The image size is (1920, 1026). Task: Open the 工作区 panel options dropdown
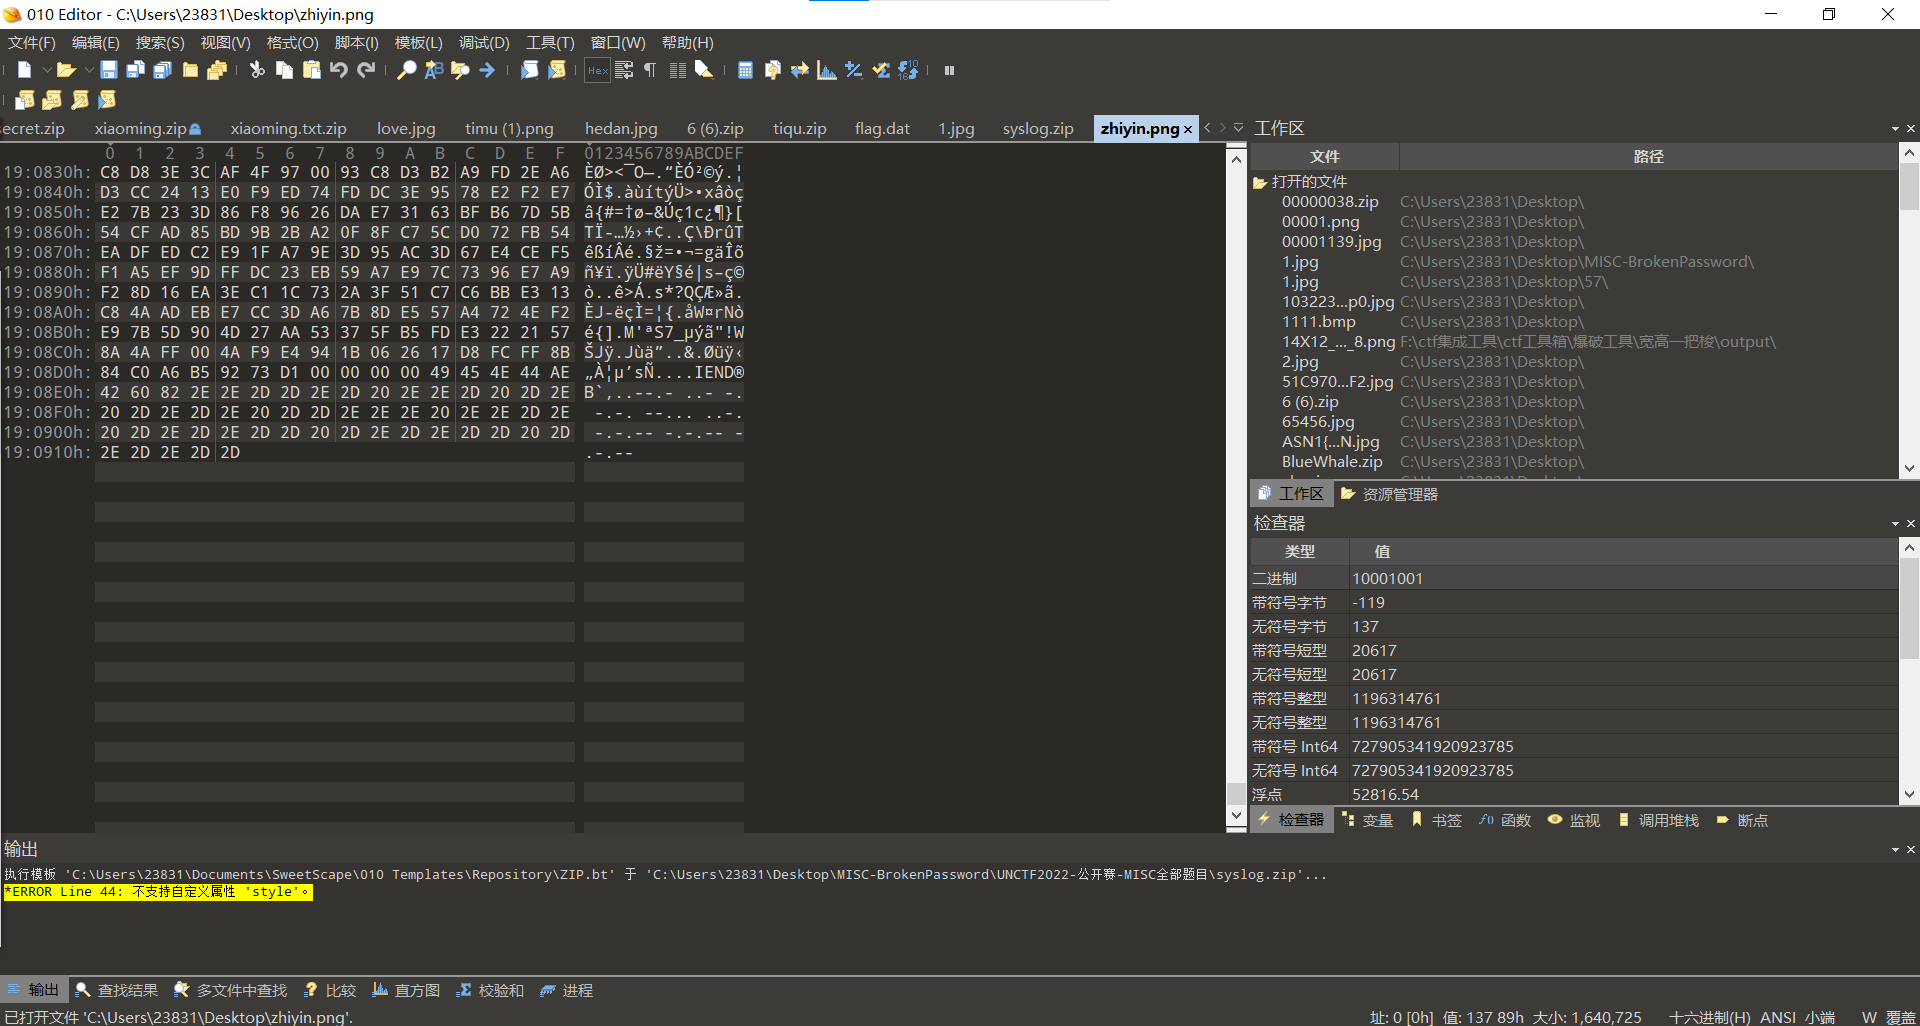click(1895, 129)
